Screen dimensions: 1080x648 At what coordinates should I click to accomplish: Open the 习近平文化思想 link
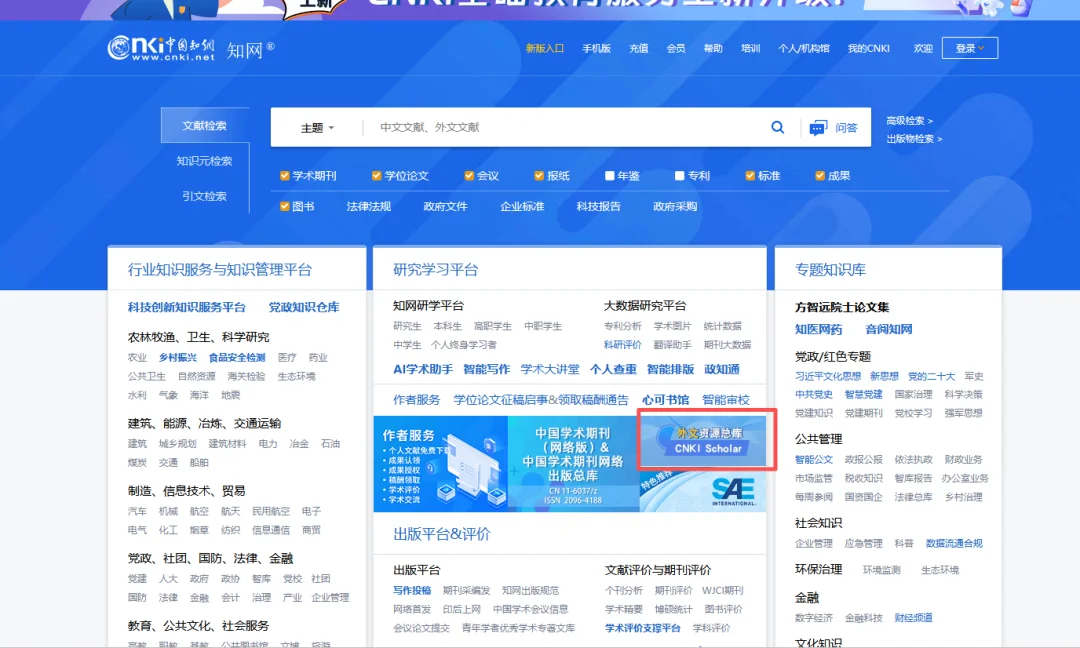[x=828, y=376]
